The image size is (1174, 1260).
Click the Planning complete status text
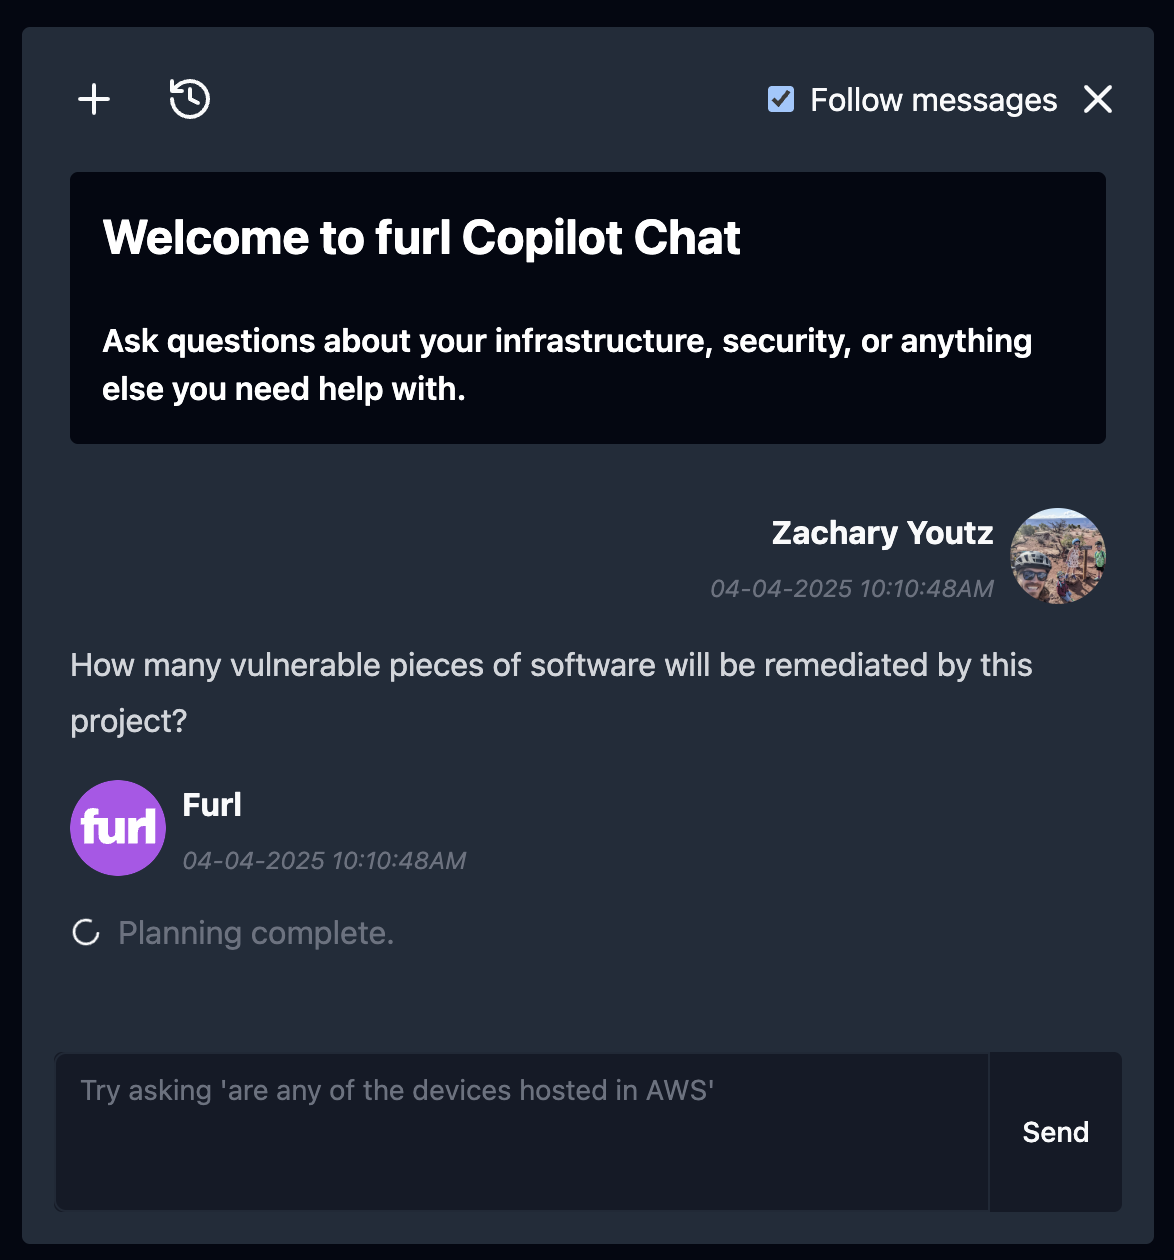click(x=255, y=932)
